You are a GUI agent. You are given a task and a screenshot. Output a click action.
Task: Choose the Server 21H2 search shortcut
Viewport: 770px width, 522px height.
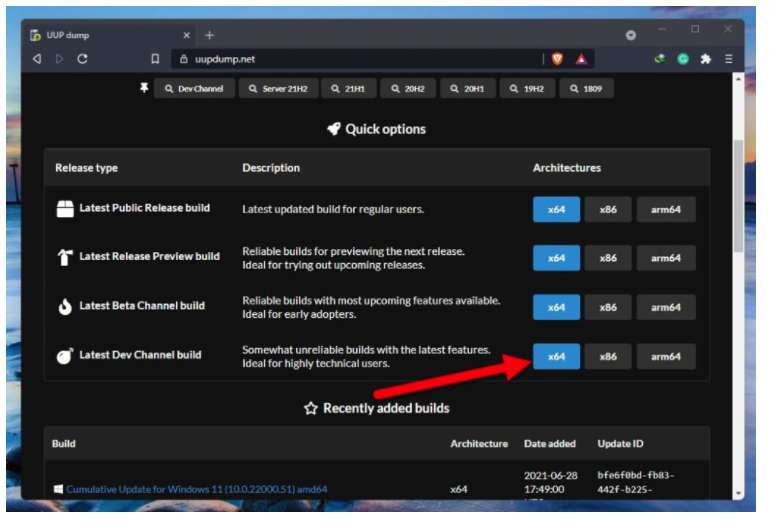pyautogui.click(x=278, y=89)
